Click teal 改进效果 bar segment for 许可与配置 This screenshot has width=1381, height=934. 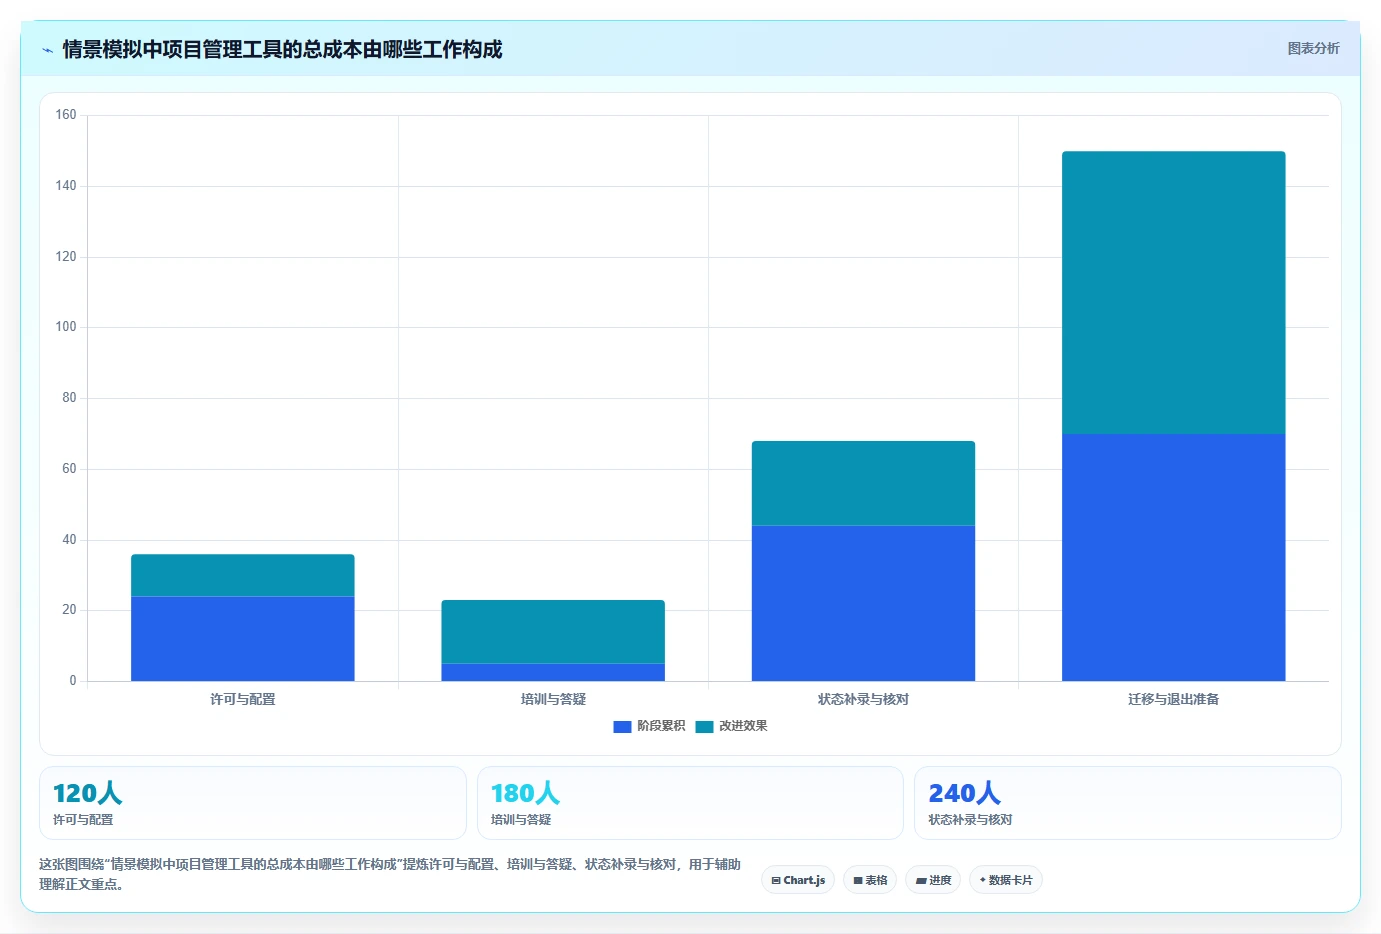coord(243,575)
